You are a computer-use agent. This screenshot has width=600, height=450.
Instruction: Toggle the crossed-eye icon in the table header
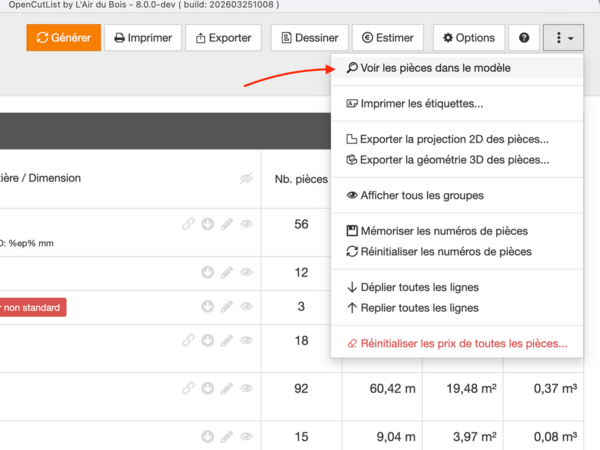point(246,179)
